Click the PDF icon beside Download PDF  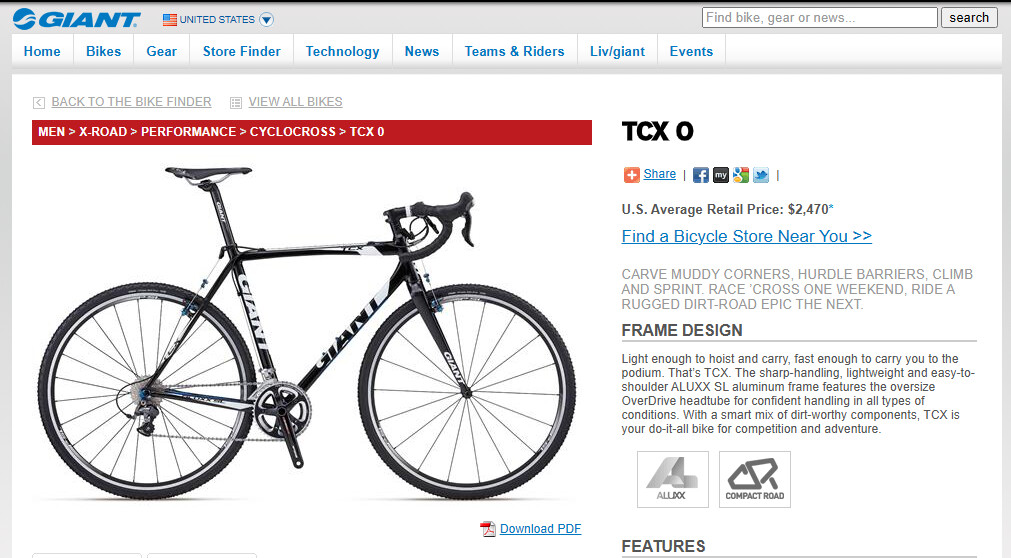(x=487, y=529)
